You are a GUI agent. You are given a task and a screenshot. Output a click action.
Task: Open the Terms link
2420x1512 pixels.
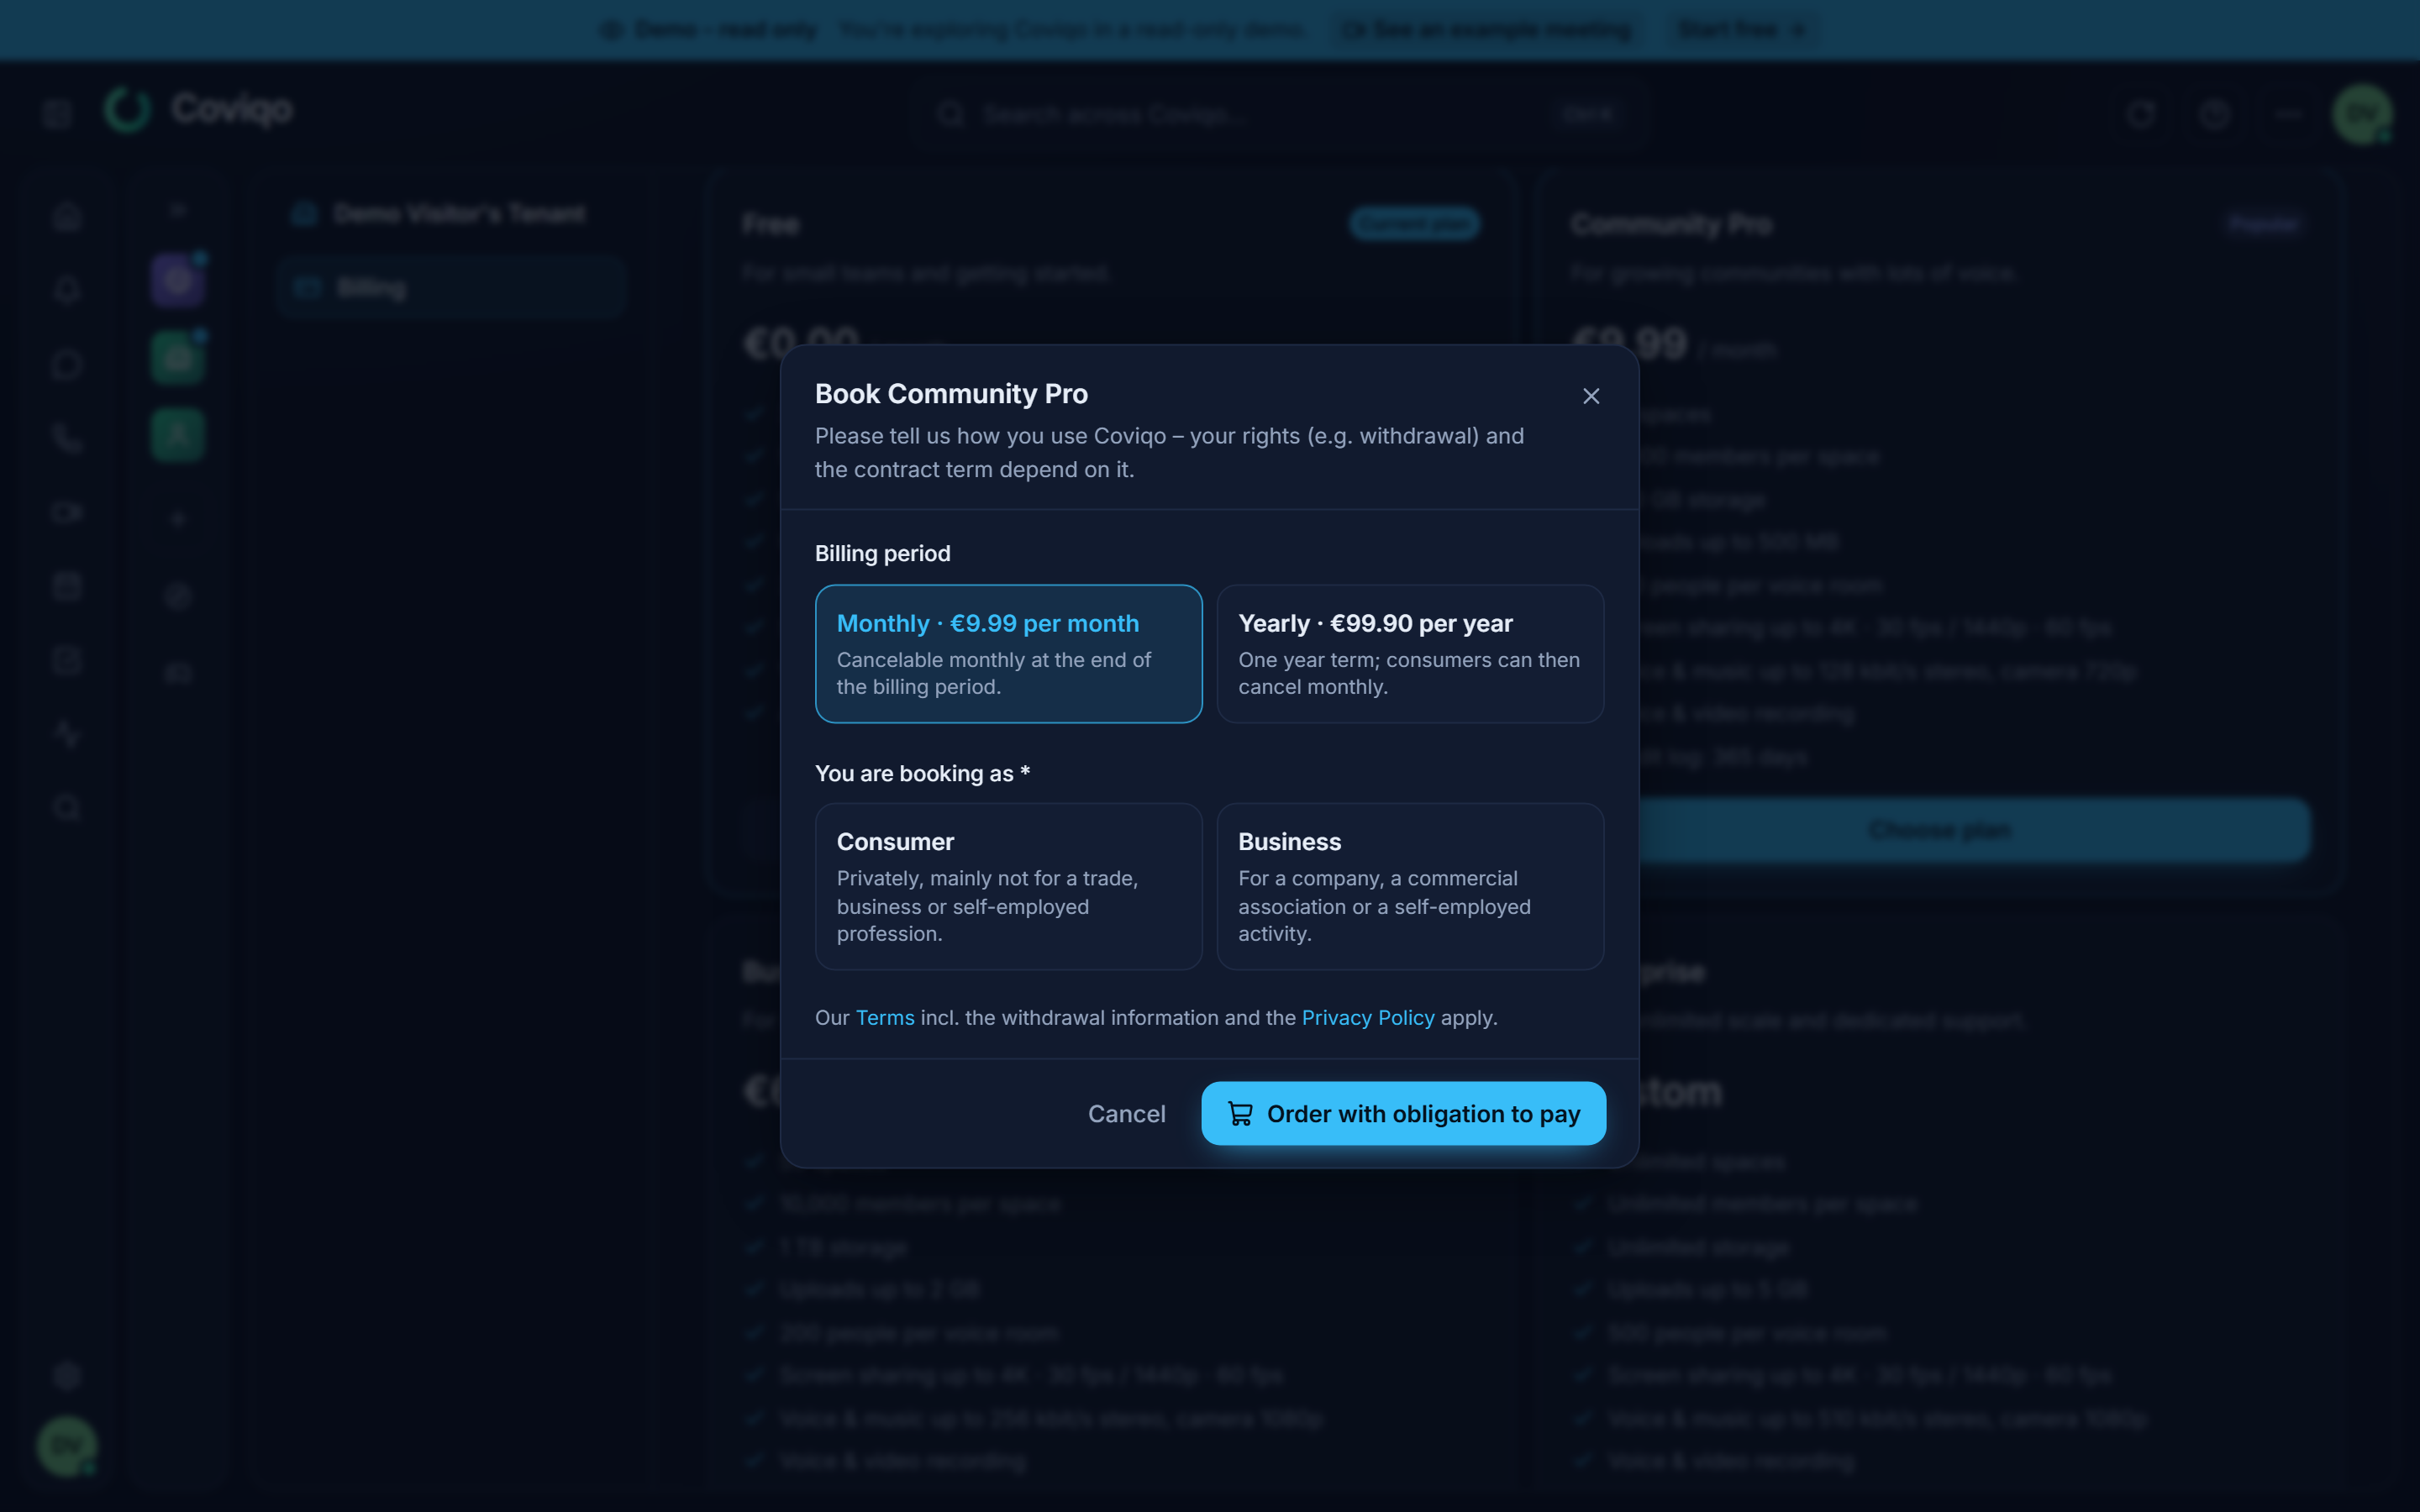(x=885, y=1017)
